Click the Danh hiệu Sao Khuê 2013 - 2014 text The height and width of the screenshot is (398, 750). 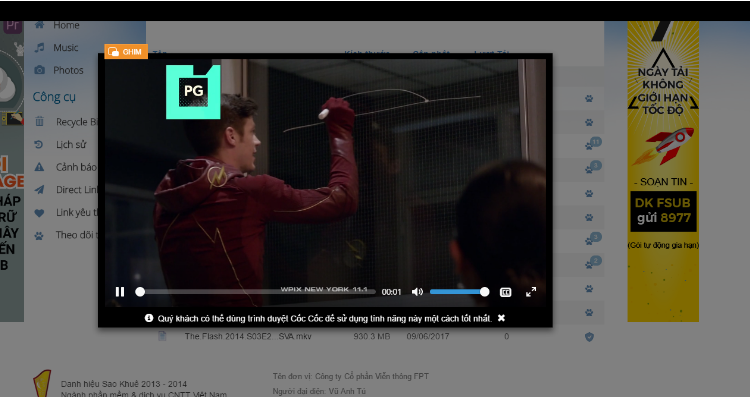[x=124, y=384]
